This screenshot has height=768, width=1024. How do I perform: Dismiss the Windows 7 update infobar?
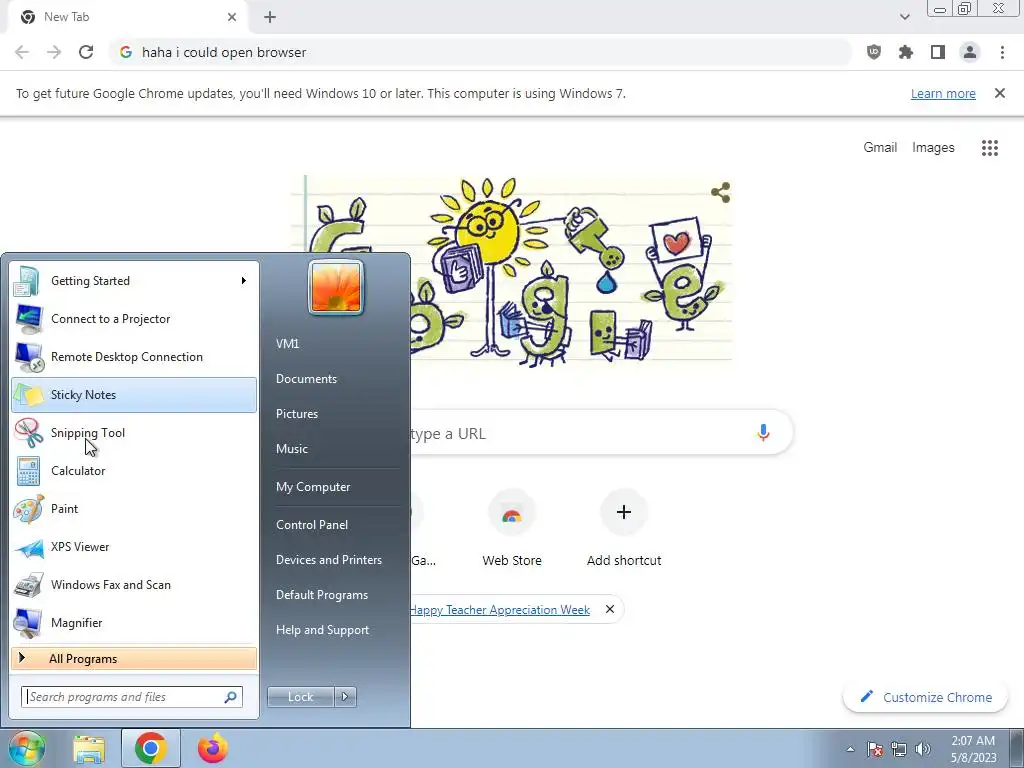click(1000, 93)
